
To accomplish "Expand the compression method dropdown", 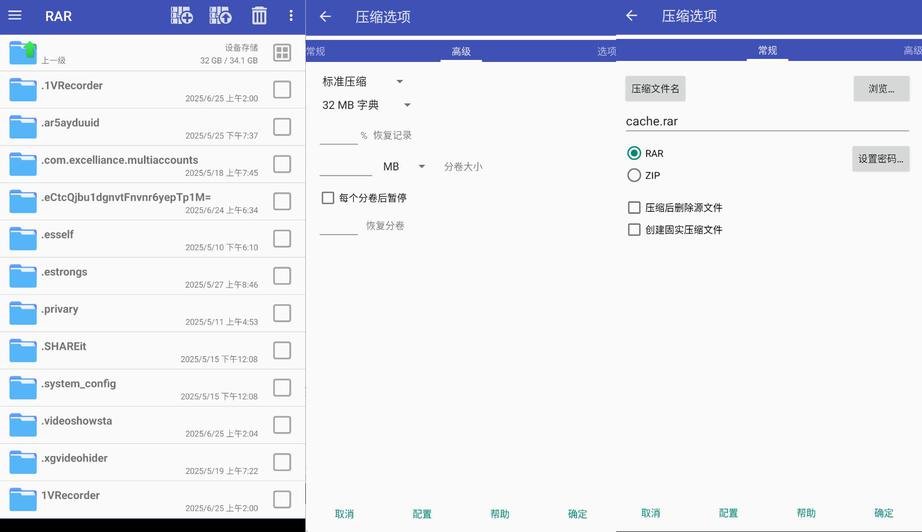I will tap(363, 82).
